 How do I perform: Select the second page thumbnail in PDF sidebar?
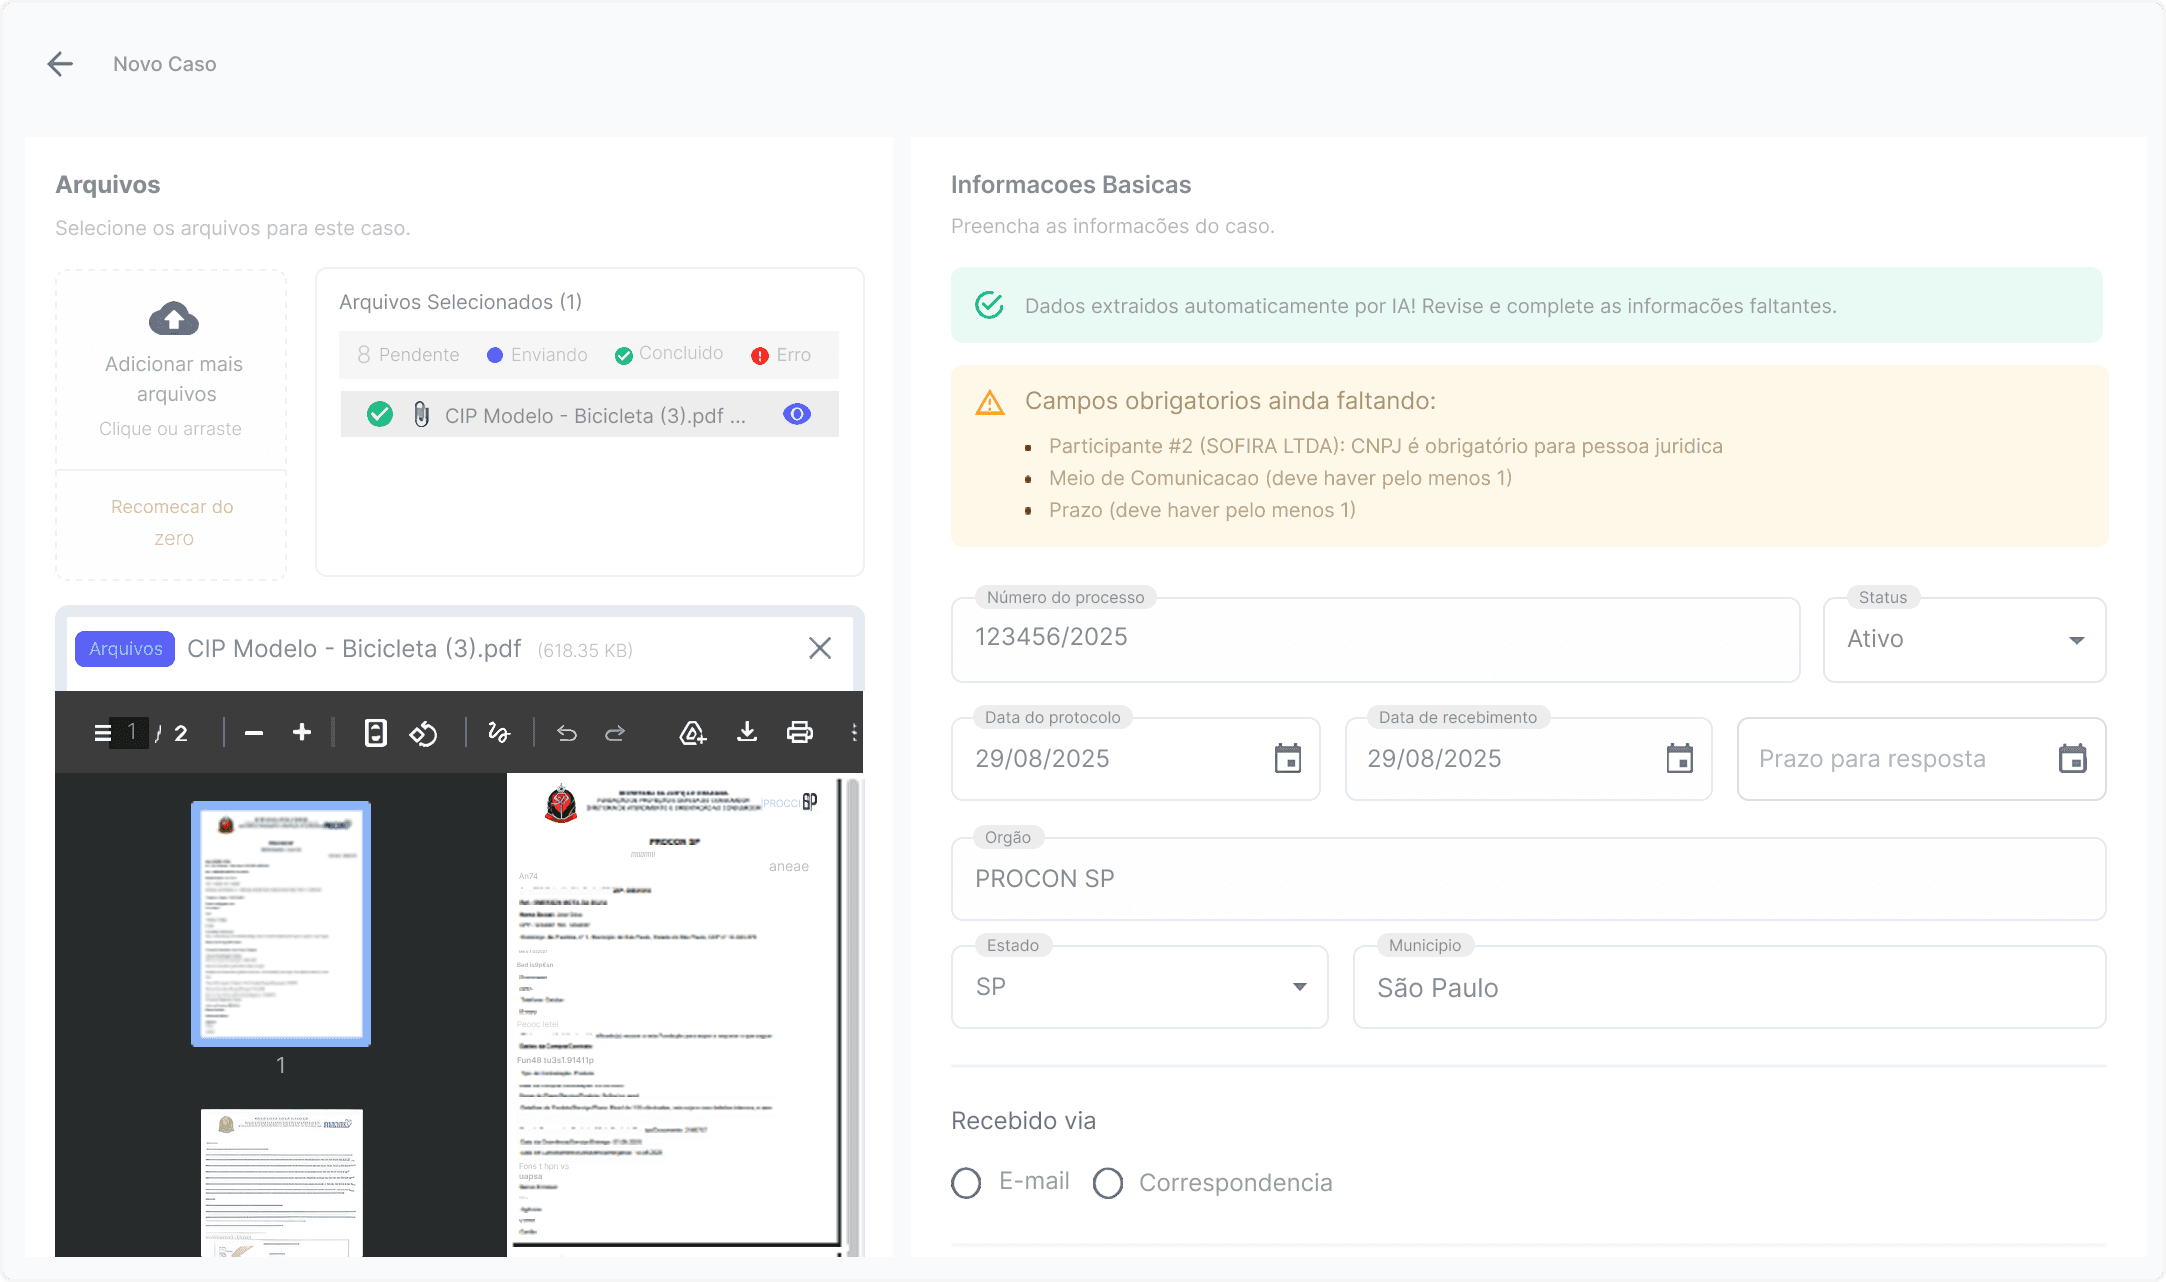click(x=281, y=1180)
